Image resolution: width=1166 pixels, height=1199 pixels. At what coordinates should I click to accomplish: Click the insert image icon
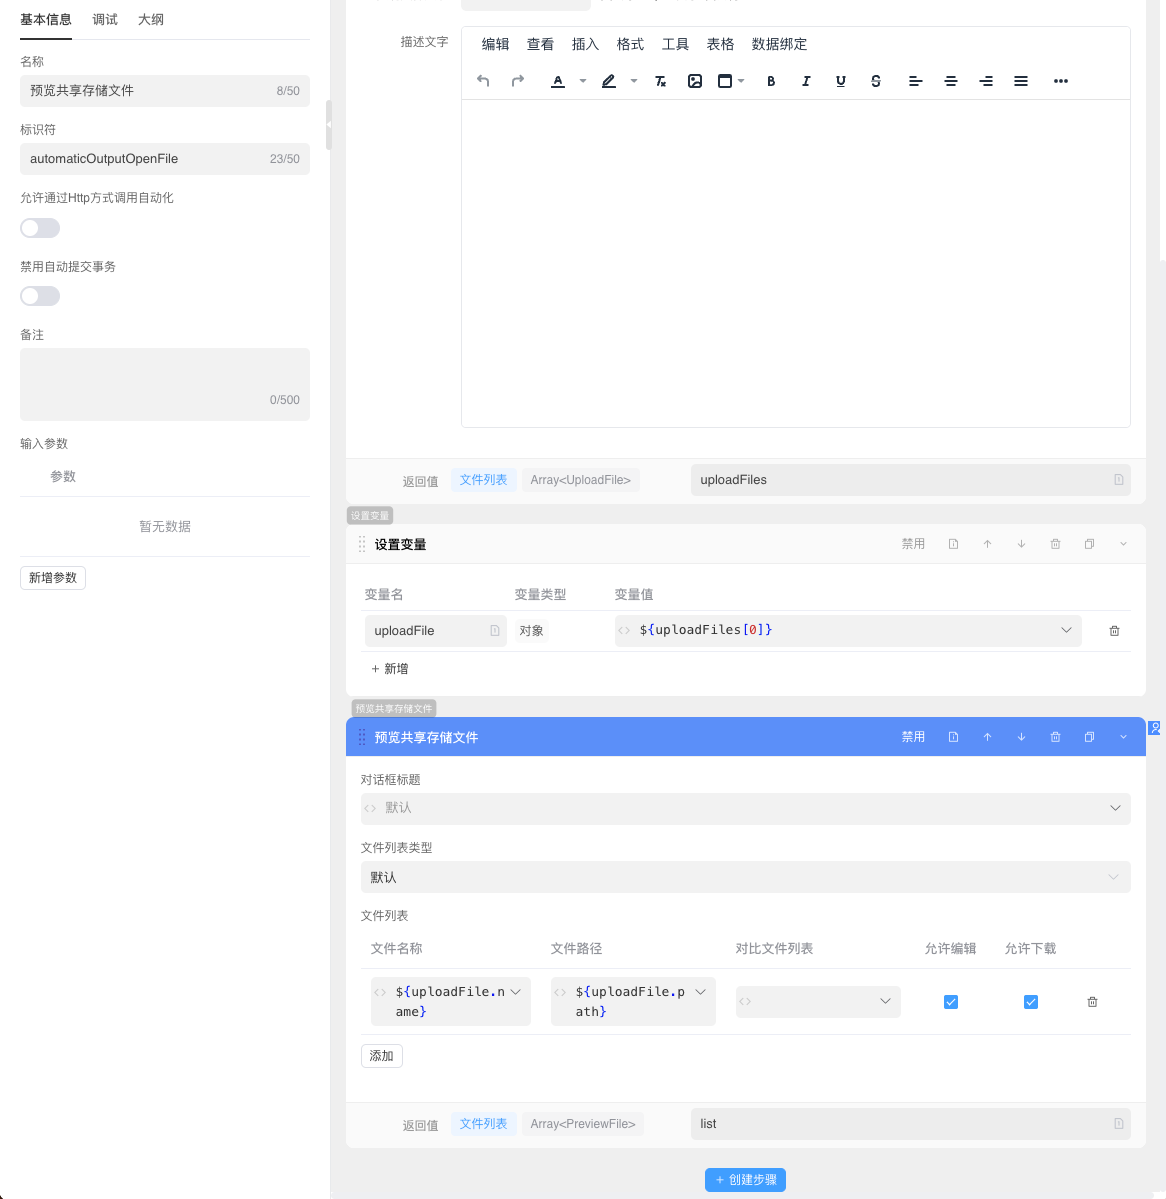[695, 81]
